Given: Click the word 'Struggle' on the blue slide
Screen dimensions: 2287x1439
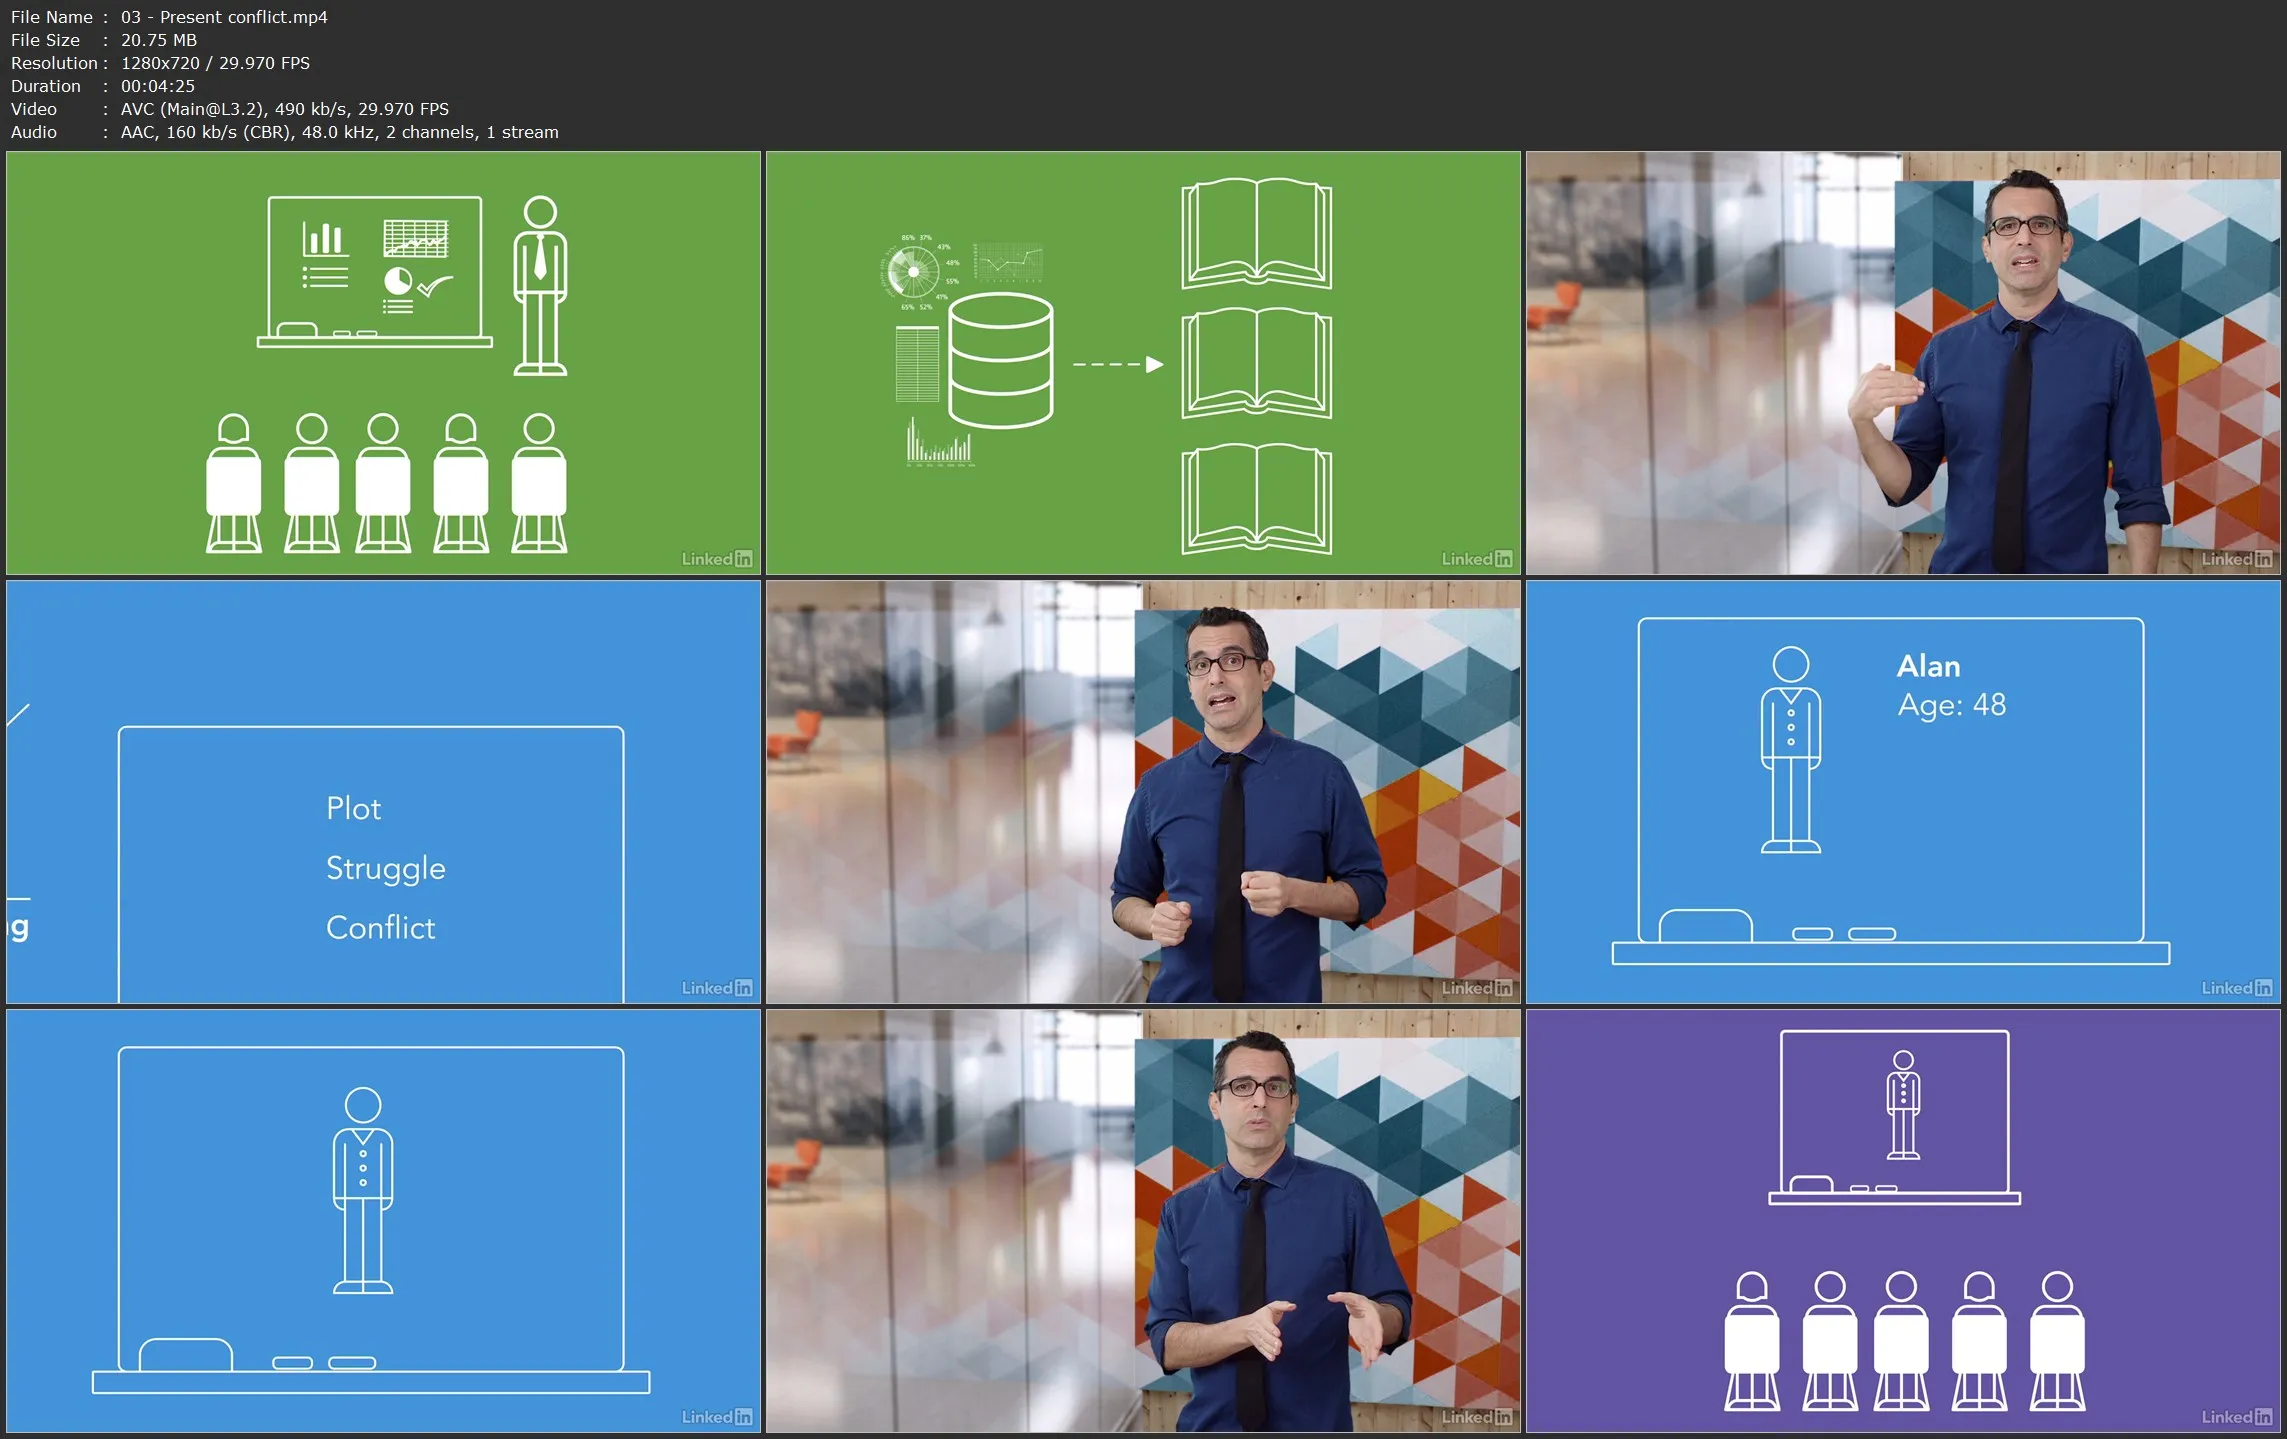Looking at the screenshot, I should (386, 868).
